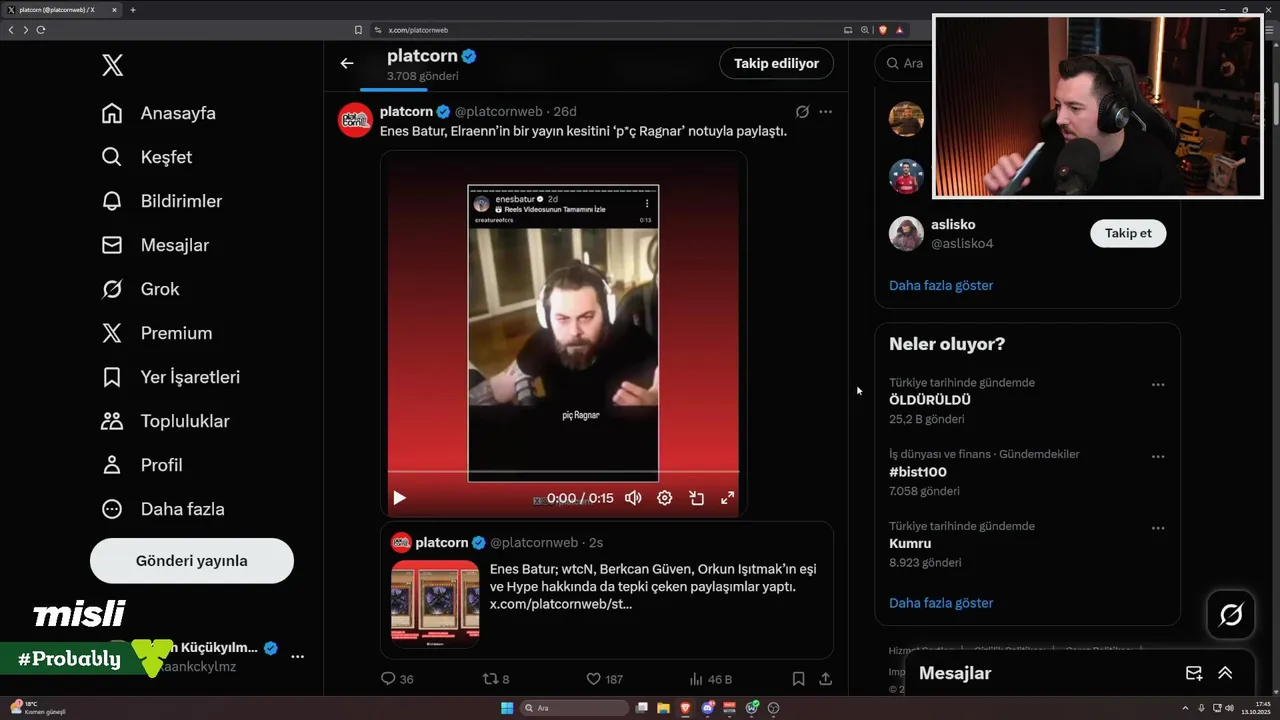Open quoted platcorn post
The width and height of the screenshot is (1280, 720).
click(x=607, y=590)
